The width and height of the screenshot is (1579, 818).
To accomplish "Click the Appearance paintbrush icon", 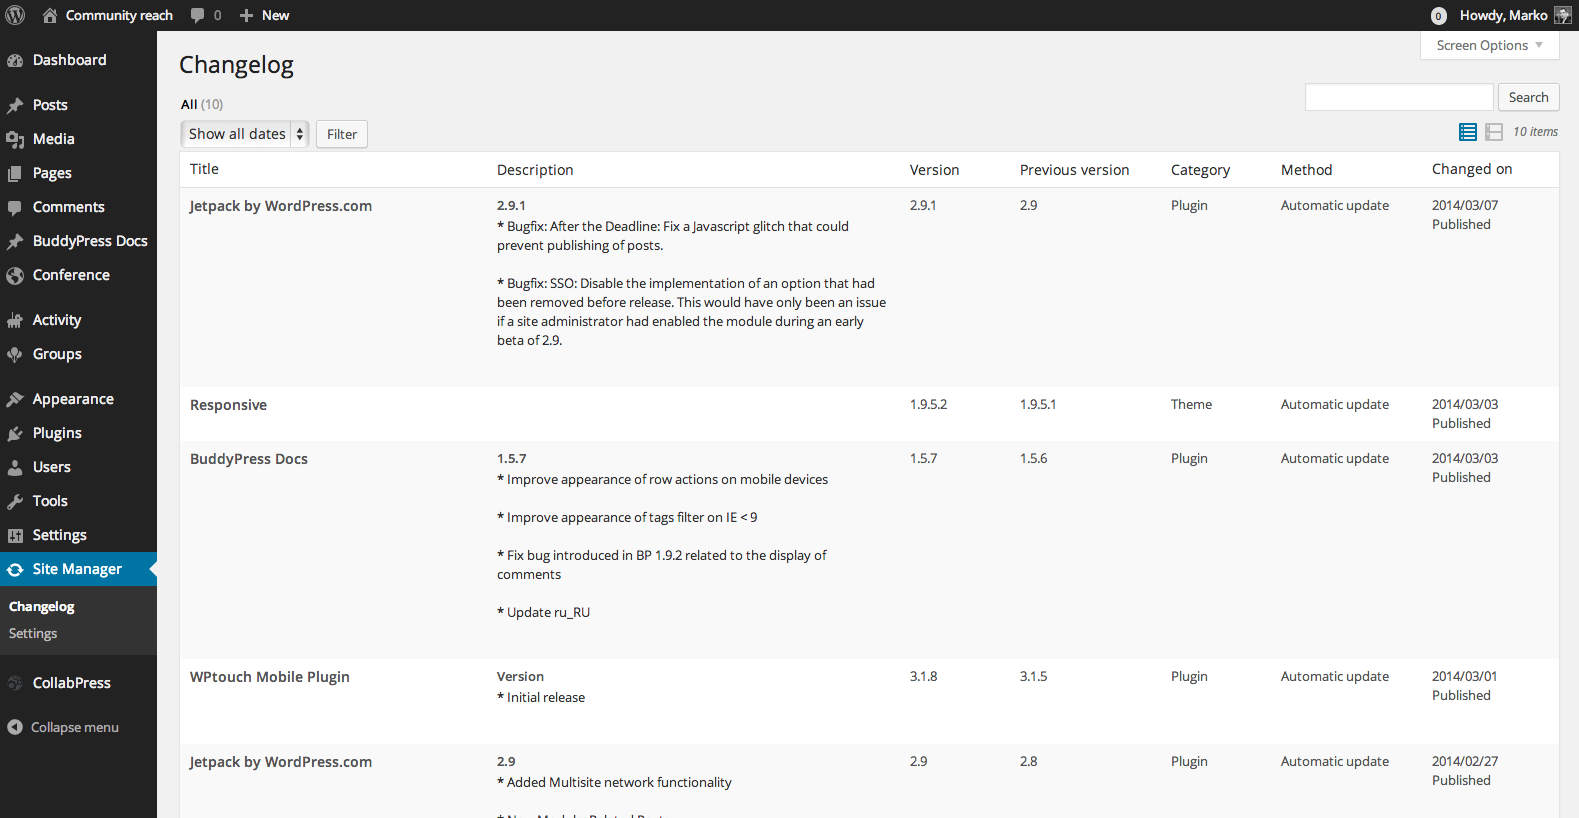I will [x=15, y=399].
